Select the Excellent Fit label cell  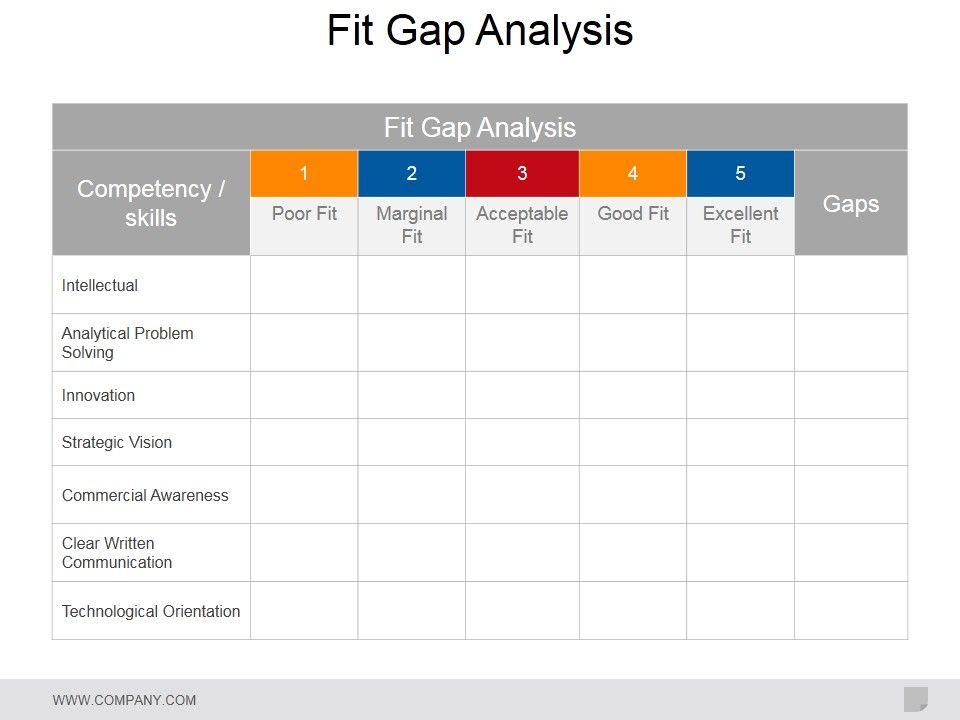point(740,225)
